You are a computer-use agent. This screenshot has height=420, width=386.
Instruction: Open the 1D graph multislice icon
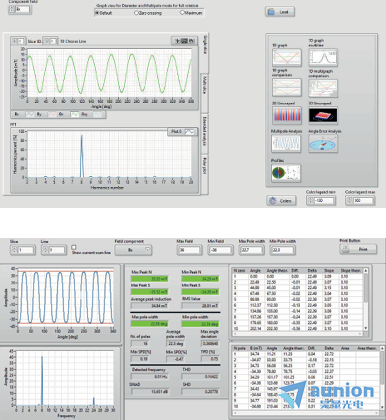click(323, 58)
